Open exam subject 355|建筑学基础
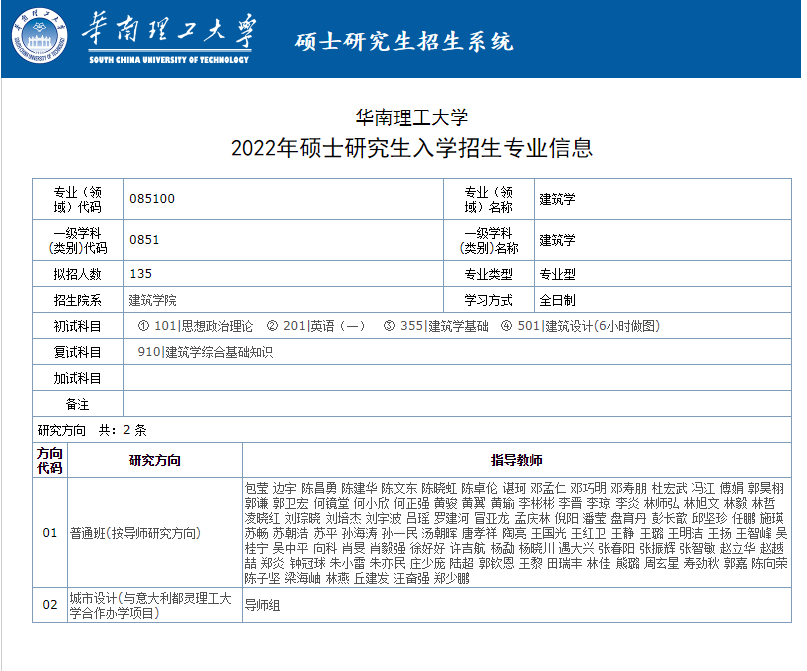Viewport: 807px width, 671px height. pyautogui.click(x=444, y=326)
